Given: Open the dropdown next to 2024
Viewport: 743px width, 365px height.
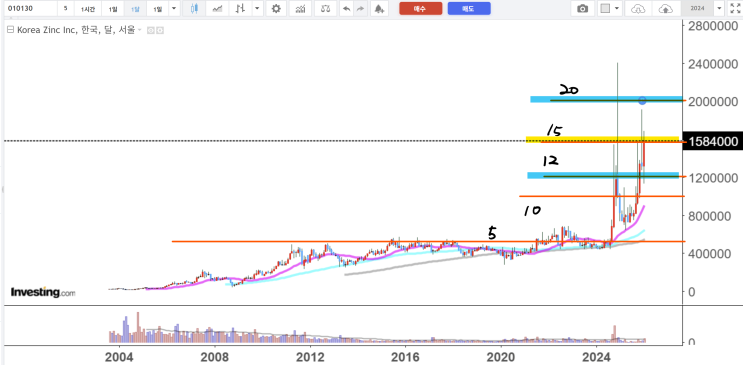Looking at the screenshot, I should pyautogui.click(x=720, y=9).
